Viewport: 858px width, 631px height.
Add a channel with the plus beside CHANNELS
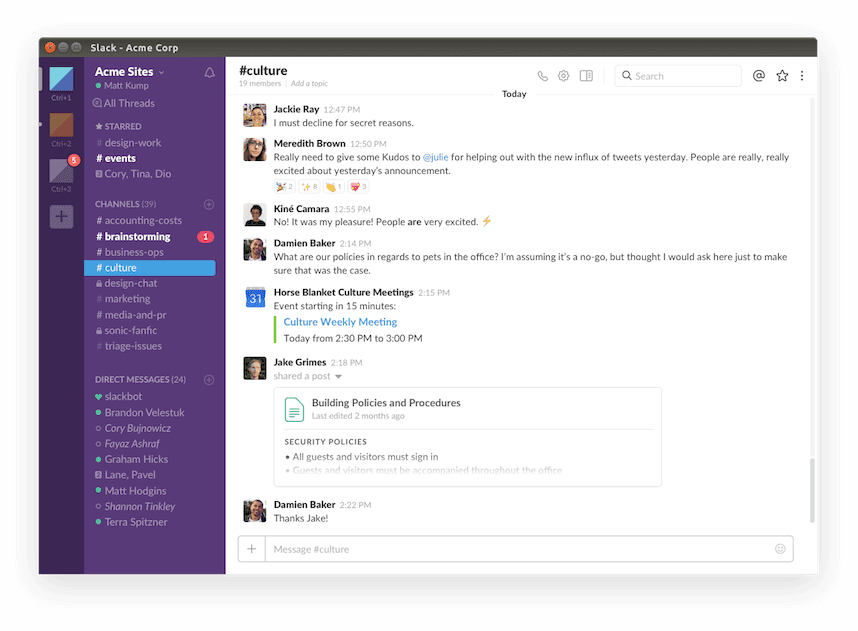(x=209, y=204)
